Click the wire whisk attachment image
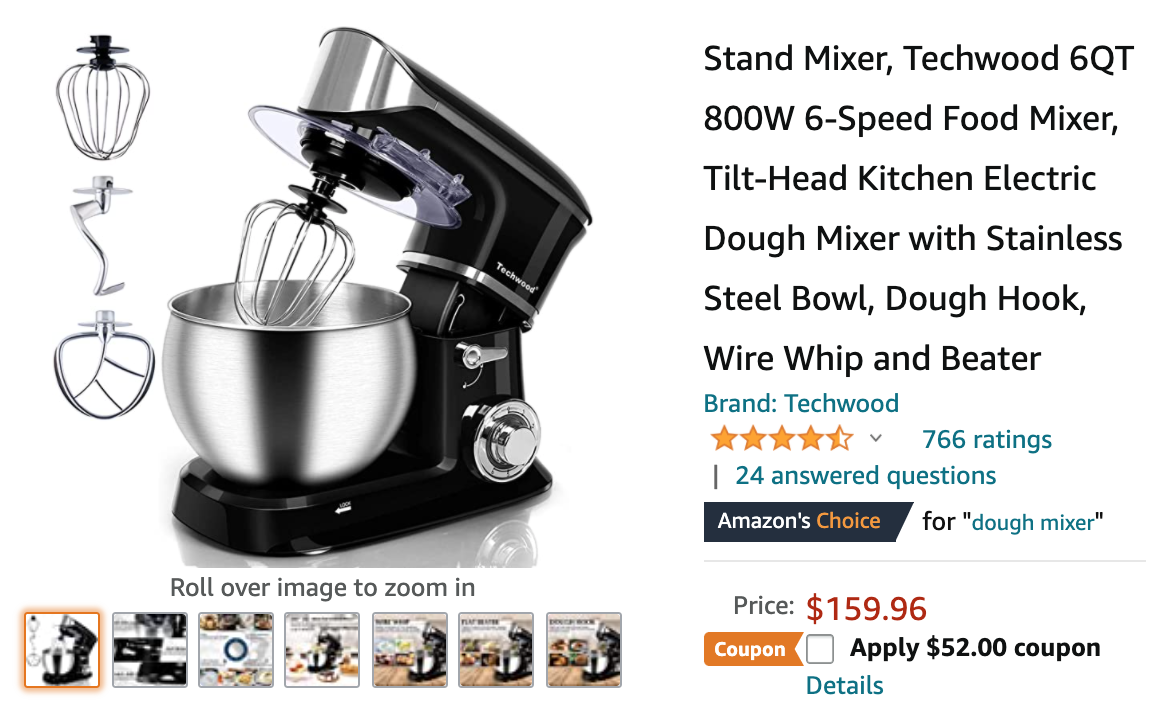 [103, 97]
